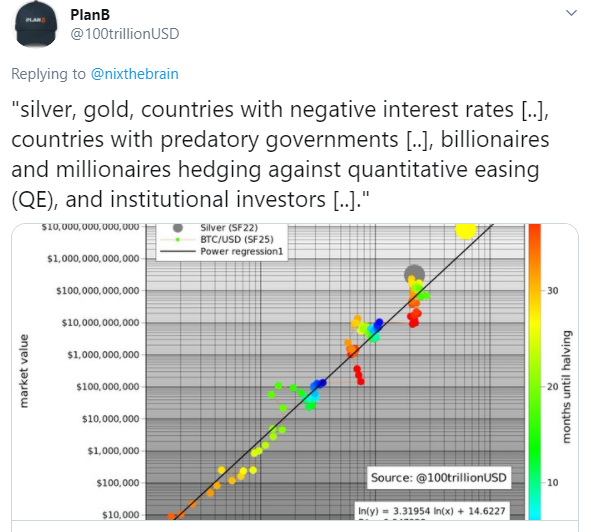Viewport: 591px width, 532px height.
Task: Click the tweet's quoted text body
Action: coord(280,154)
